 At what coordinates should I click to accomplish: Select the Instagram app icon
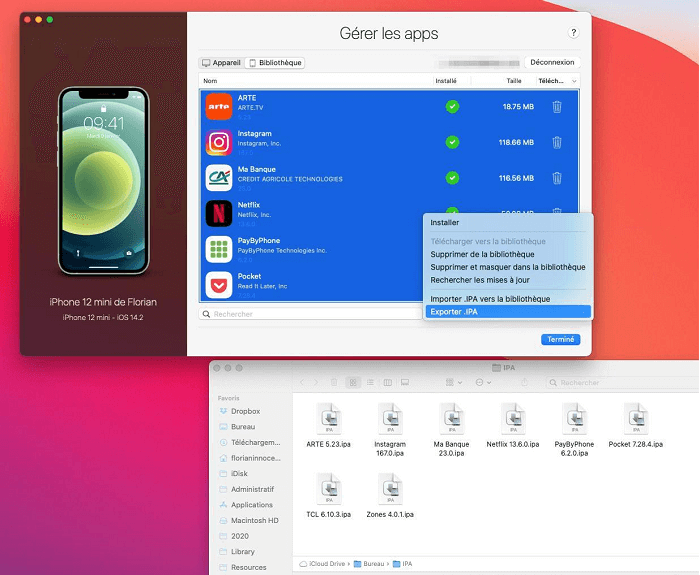[x=219, y=142]
